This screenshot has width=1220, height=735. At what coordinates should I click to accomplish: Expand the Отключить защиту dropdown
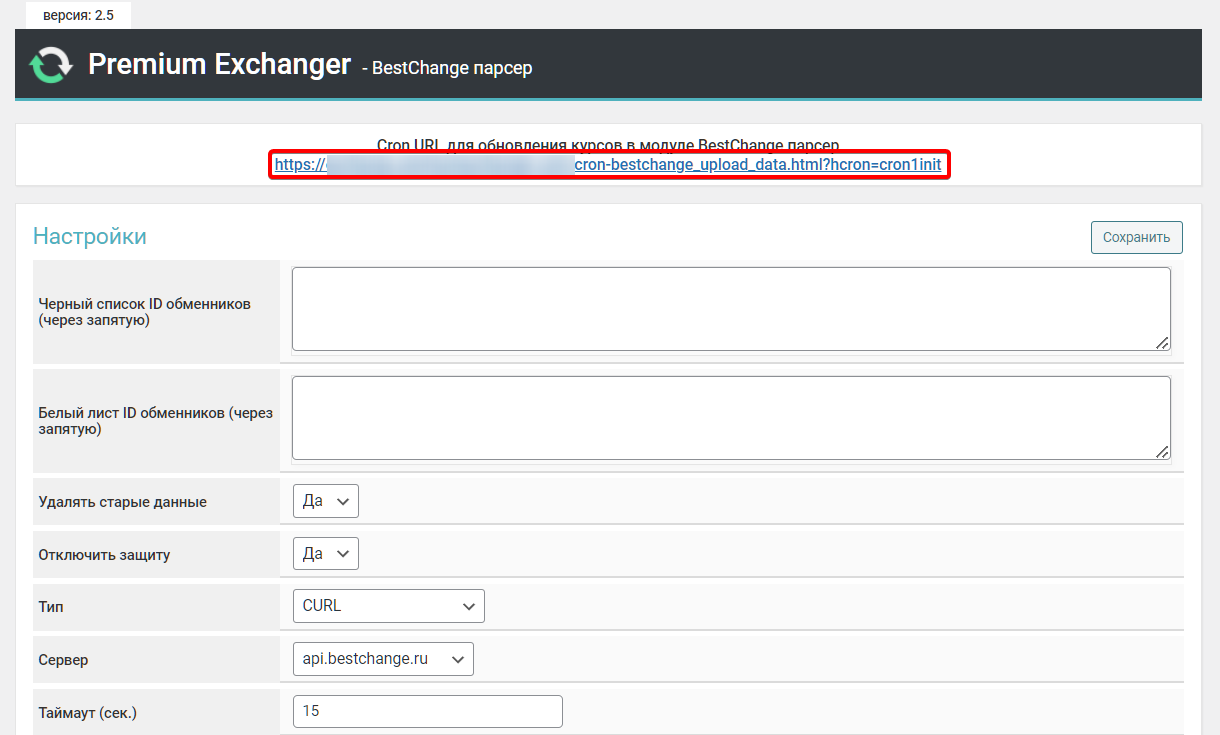(x=325, y=554)
